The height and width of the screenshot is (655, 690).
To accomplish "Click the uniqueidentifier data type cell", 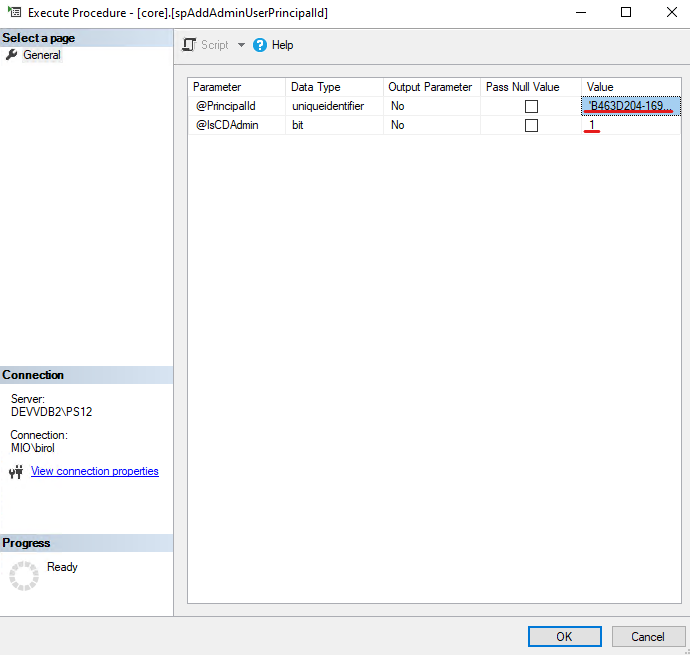I will [334, 106].
